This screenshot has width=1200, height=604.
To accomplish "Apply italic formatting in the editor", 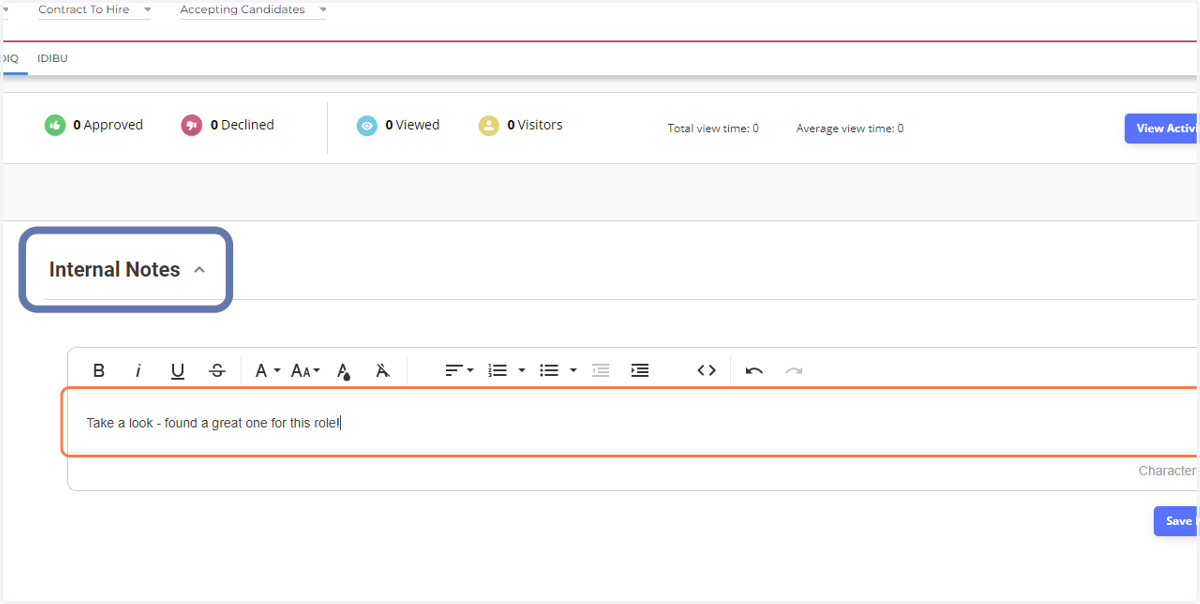I will click(138, 370).
